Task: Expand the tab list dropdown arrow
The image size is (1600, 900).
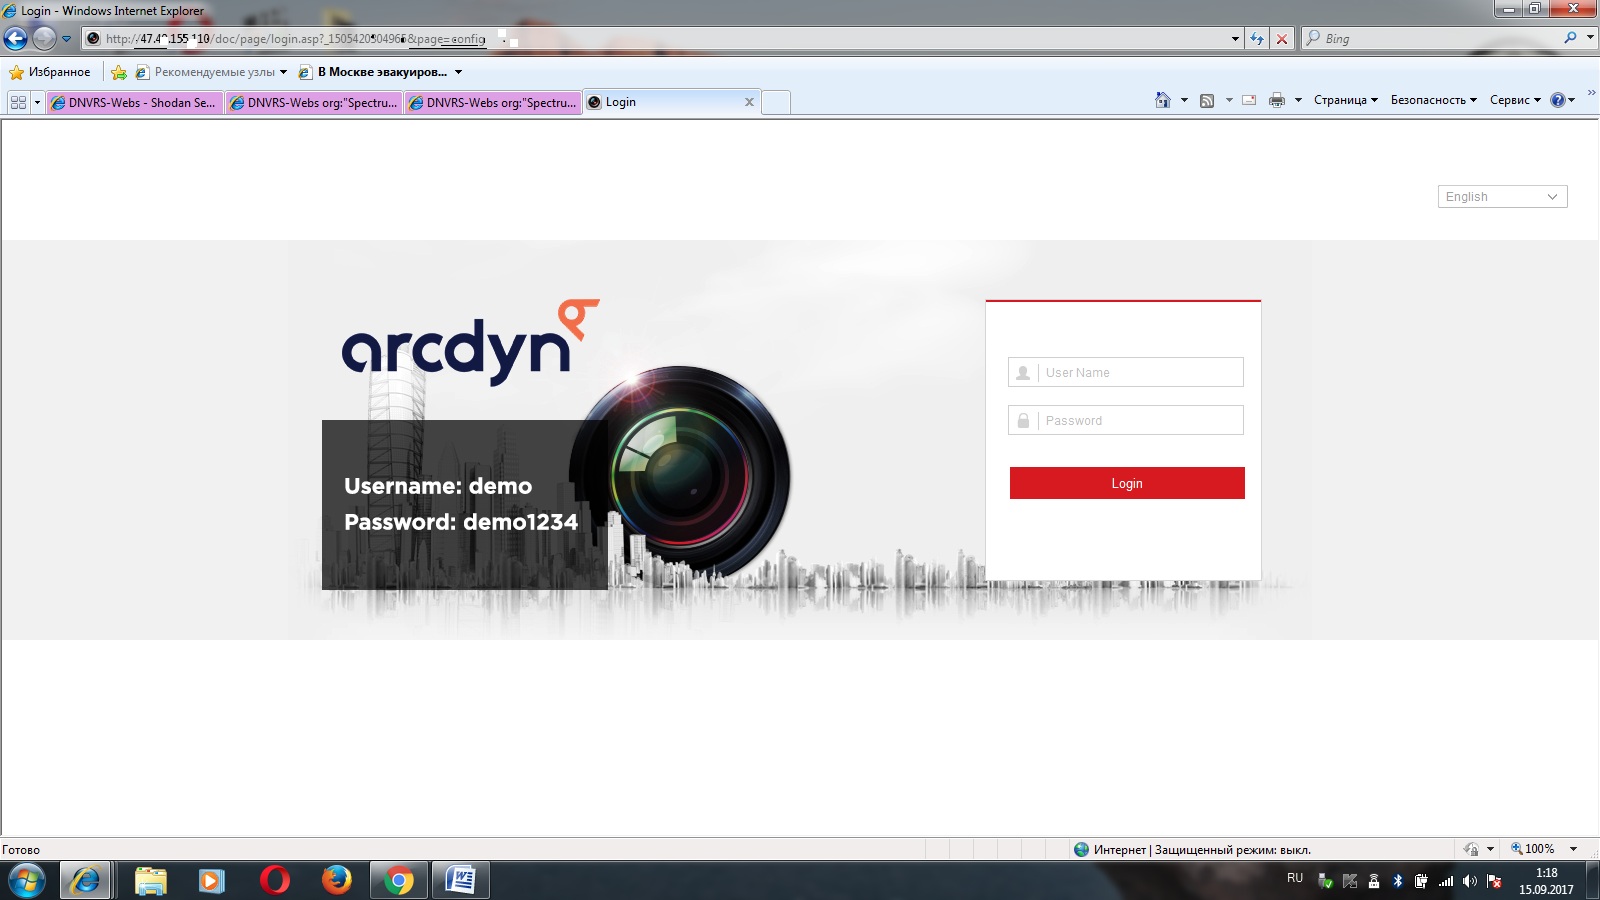Action: [x=37, y=102]
